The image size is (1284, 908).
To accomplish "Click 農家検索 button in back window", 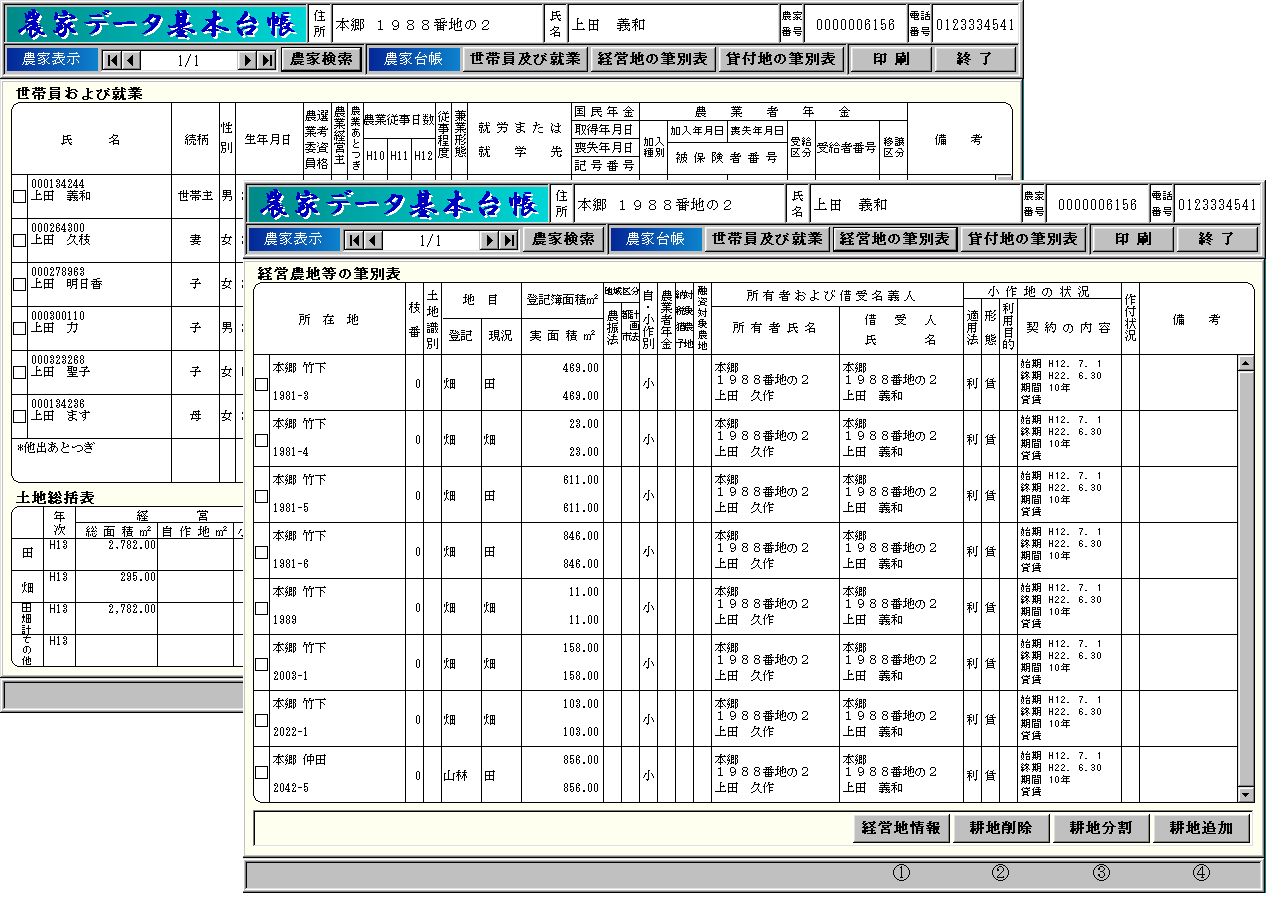I will point(321,59).
